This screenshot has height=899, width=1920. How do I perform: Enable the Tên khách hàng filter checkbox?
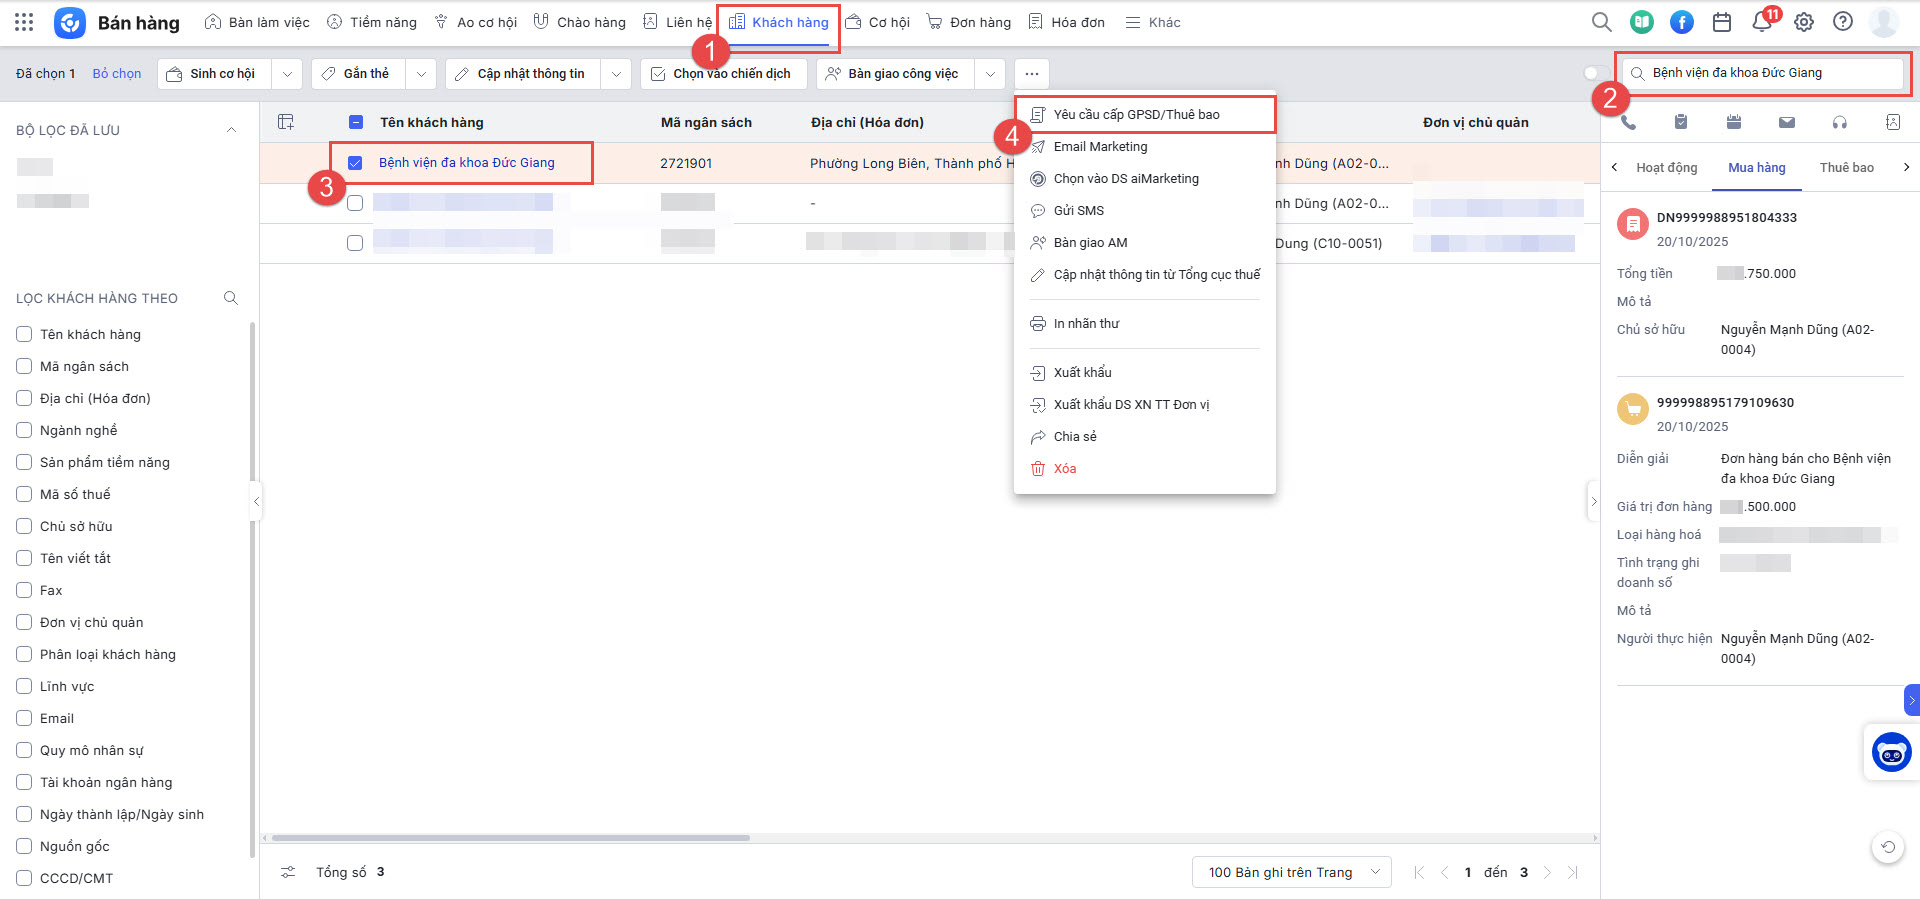click(x=24, y=334)
